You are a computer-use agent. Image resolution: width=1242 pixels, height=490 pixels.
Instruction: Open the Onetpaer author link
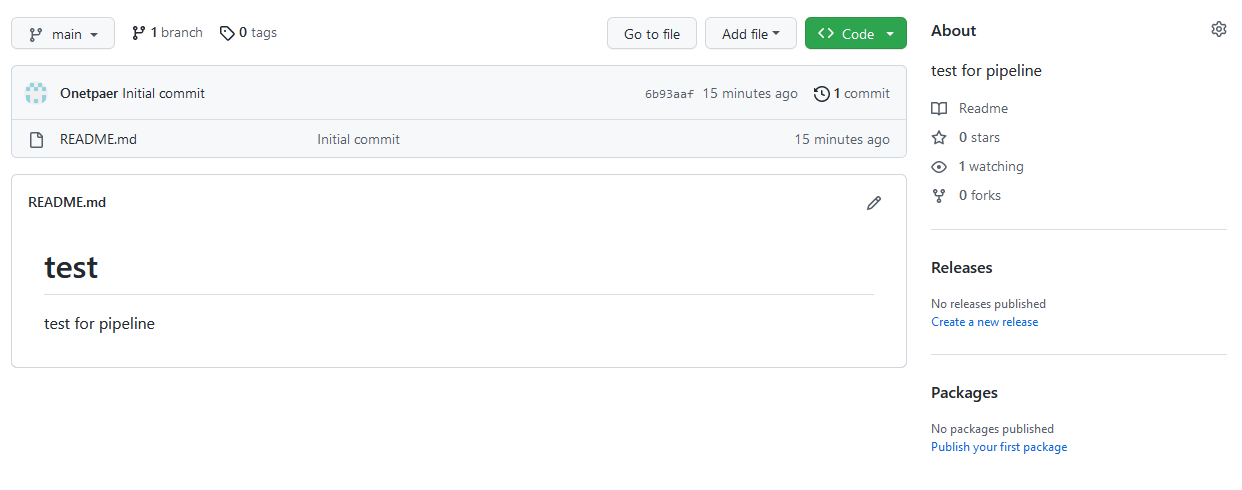tap(89, 93)
